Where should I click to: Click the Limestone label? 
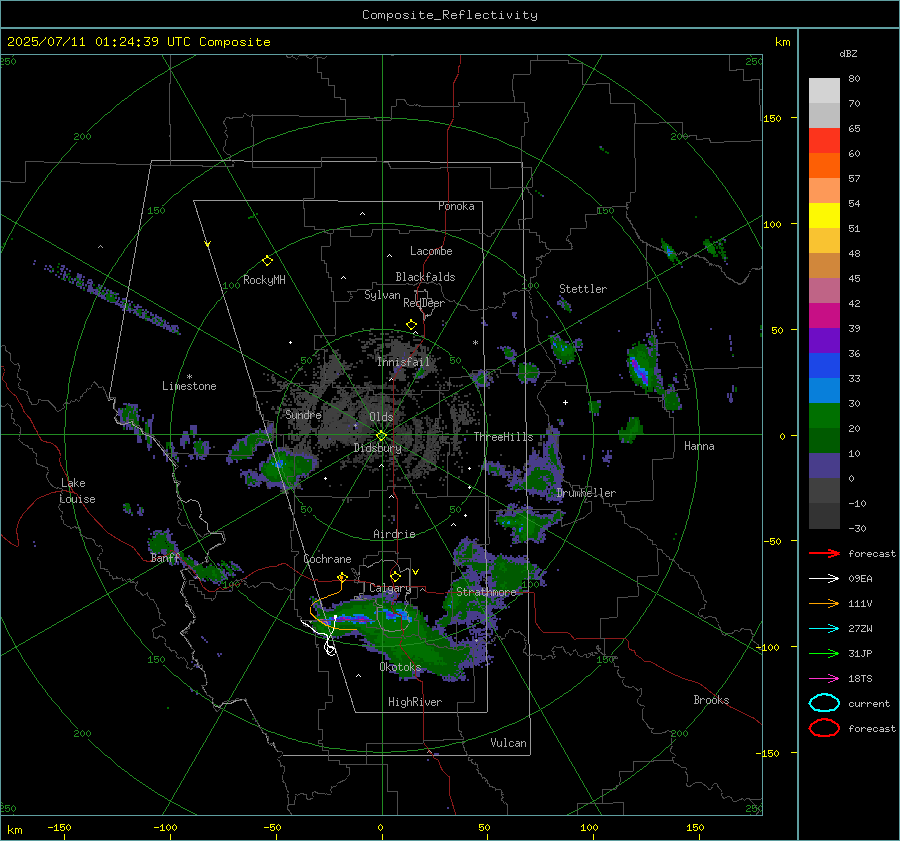[x=189, y=386]
